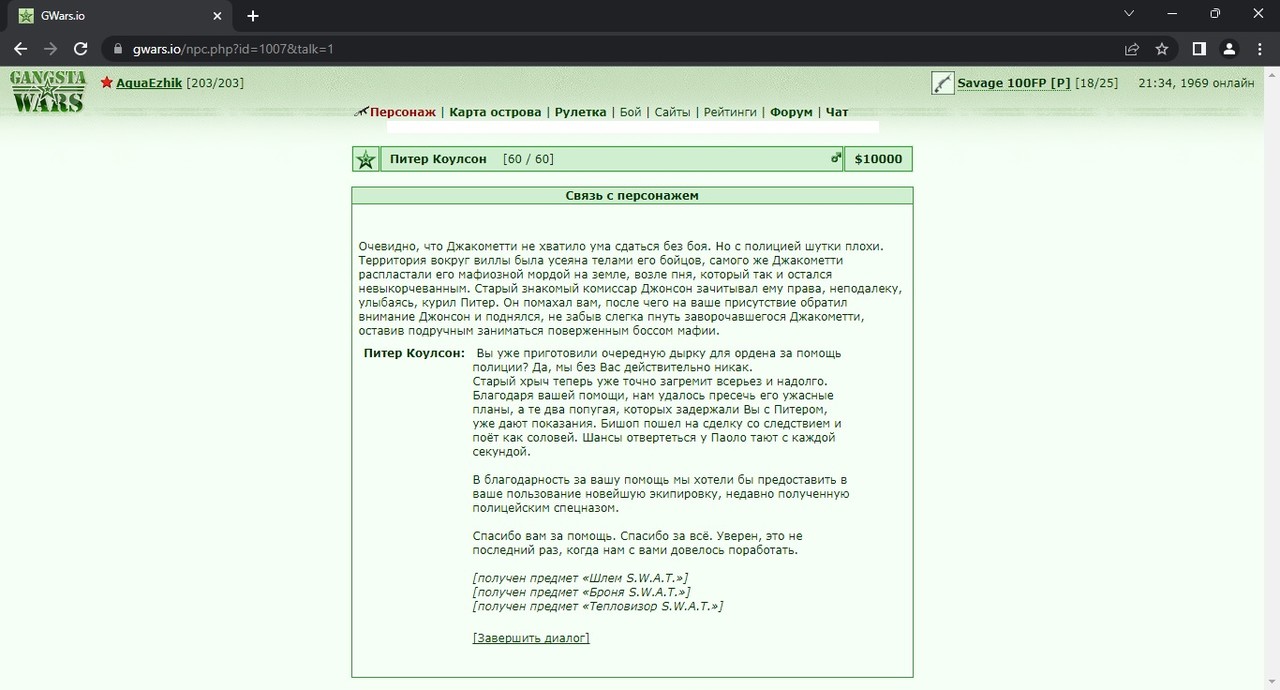The image size is (1280, 690).
Task: Click the site lock icon in address bar
Action: [x=119, y=48]
